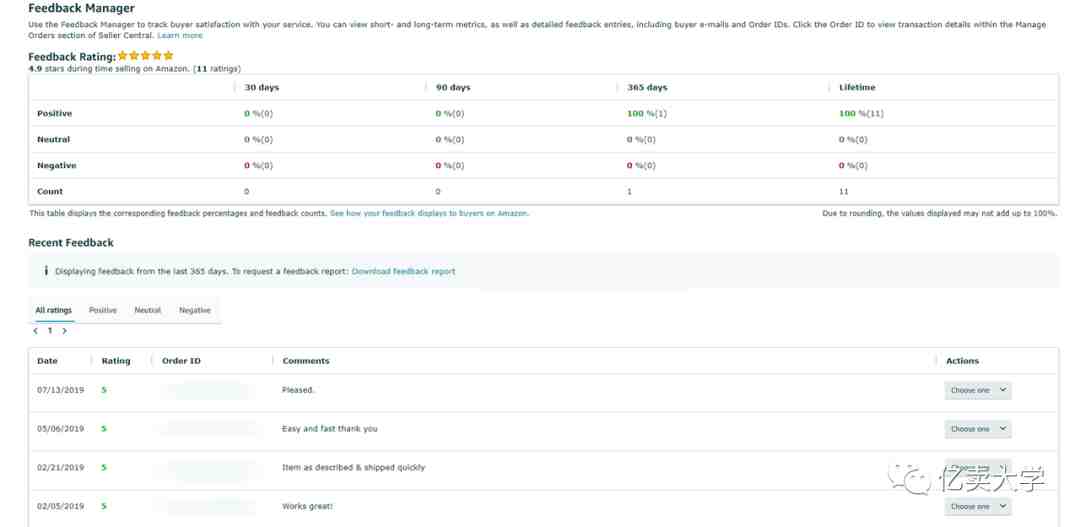Click Download feedback report link
Image resolution: width=1080 pixels, height=527 pixels.
(x=404, y=271)
